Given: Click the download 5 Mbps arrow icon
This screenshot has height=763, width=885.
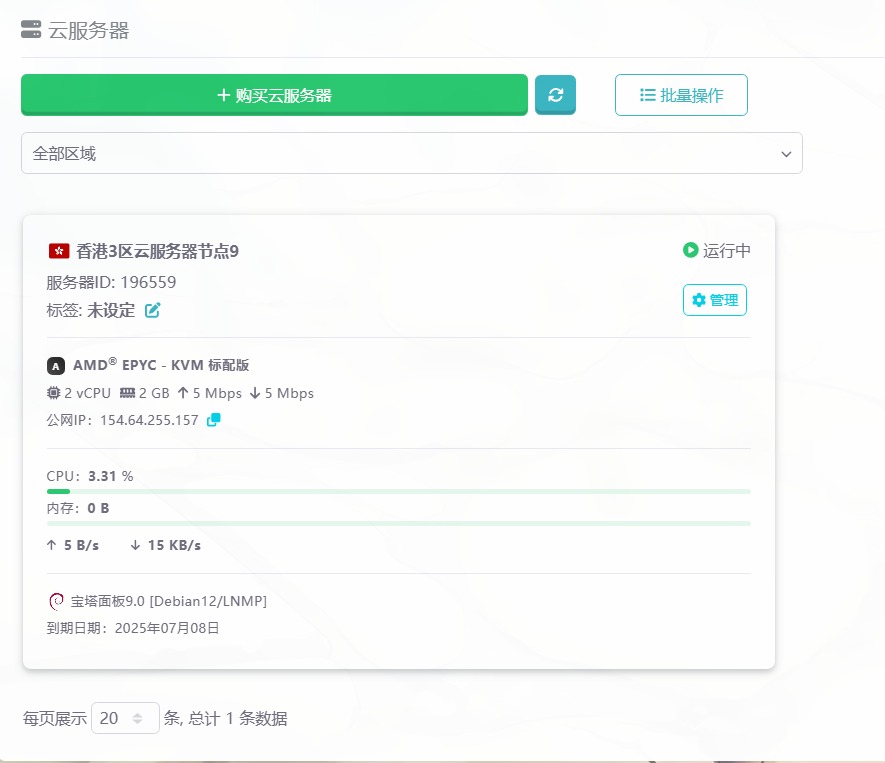Looking at the screenshot, I should point(255,393).
